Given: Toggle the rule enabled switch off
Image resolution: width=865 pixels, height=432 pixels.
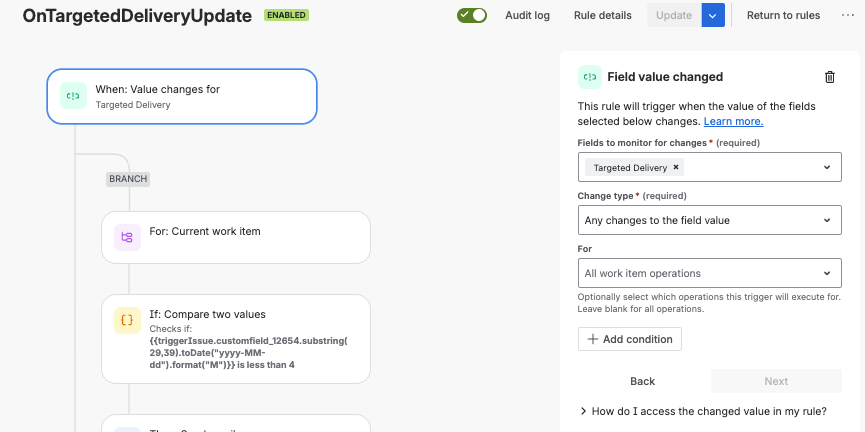Looking at the screenshot, I should pyautogui.click(x=472, y=15).
